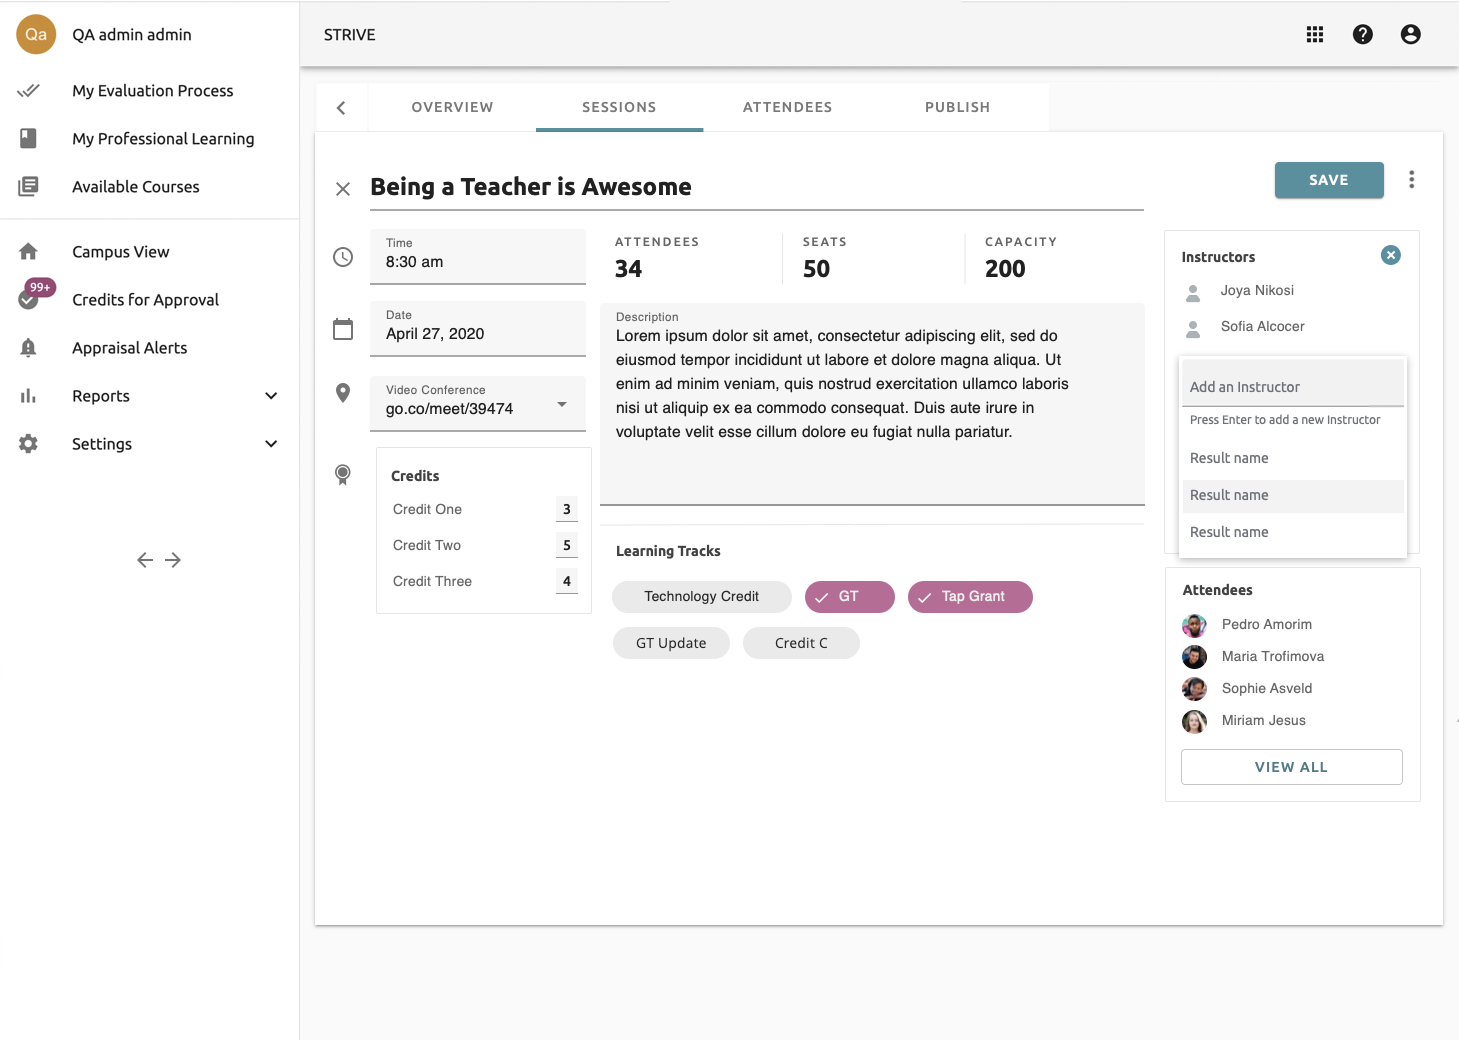1459x1040 pixels.
Task: Open the user account profile icon
Action: tap(1410, 35)
